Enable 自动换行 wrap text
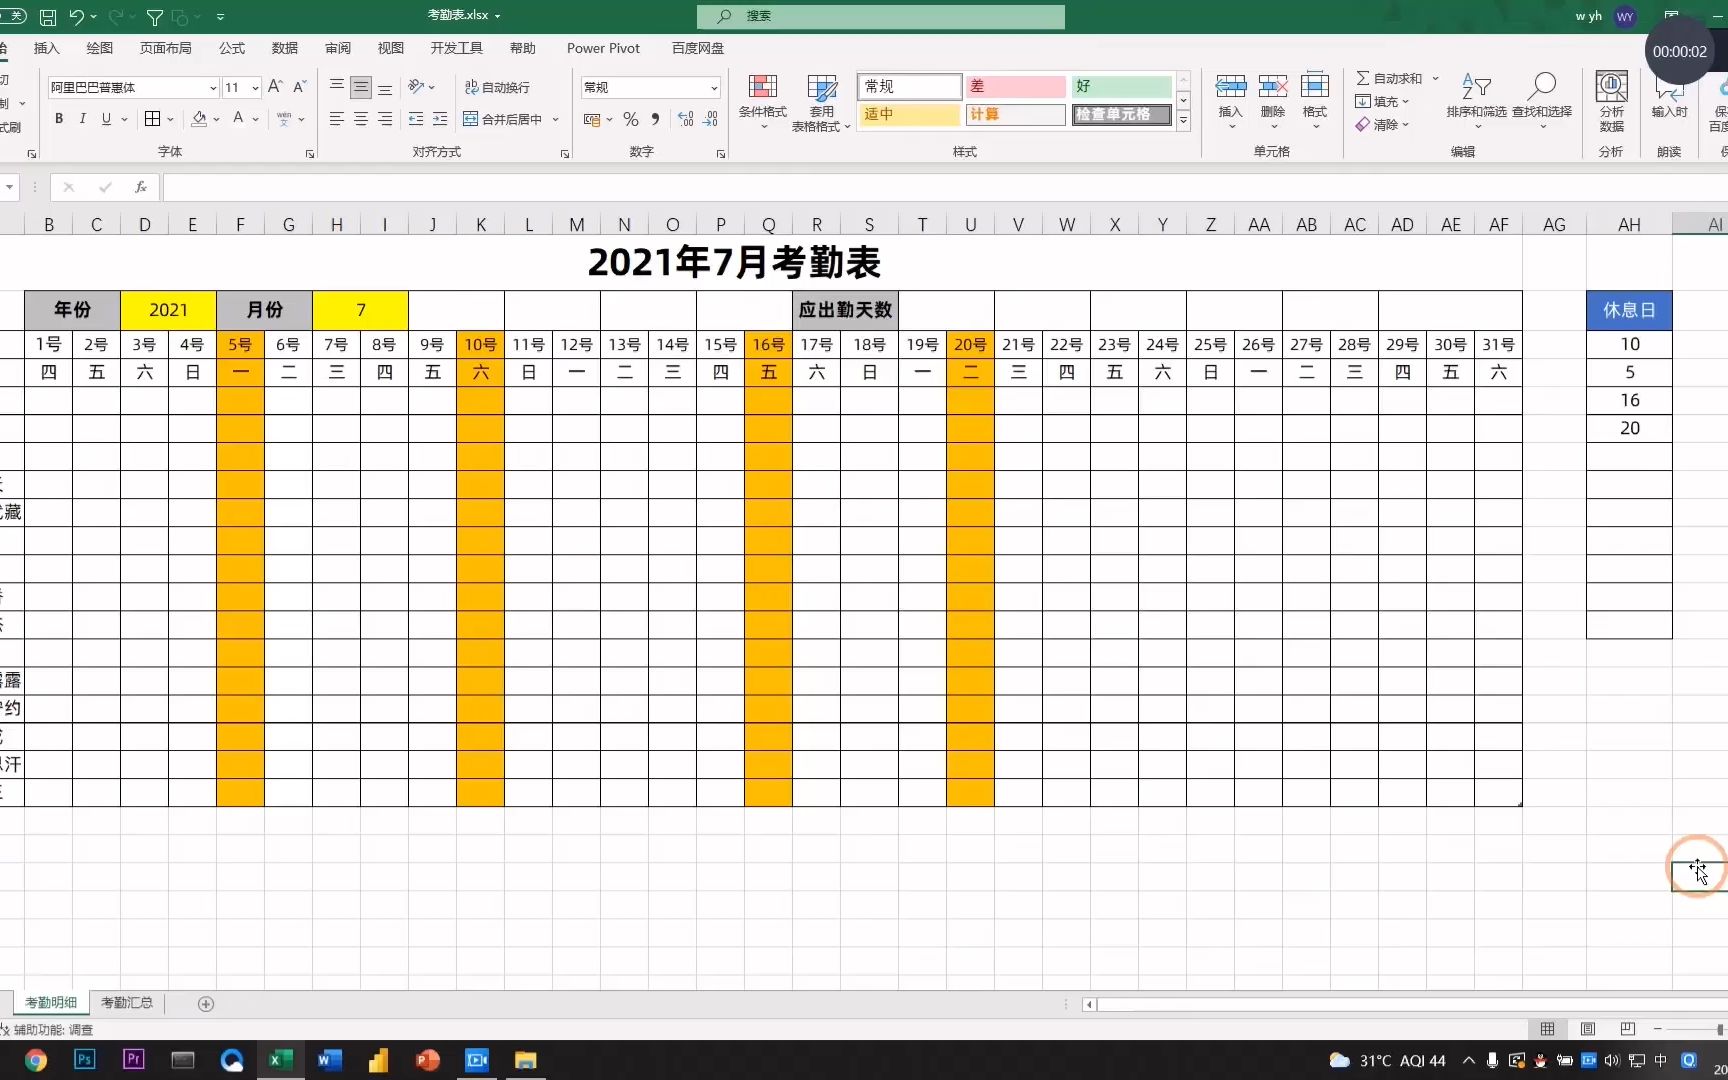Image resolution: width=1728 pixels, height=1080 pixels. (497, 87)
